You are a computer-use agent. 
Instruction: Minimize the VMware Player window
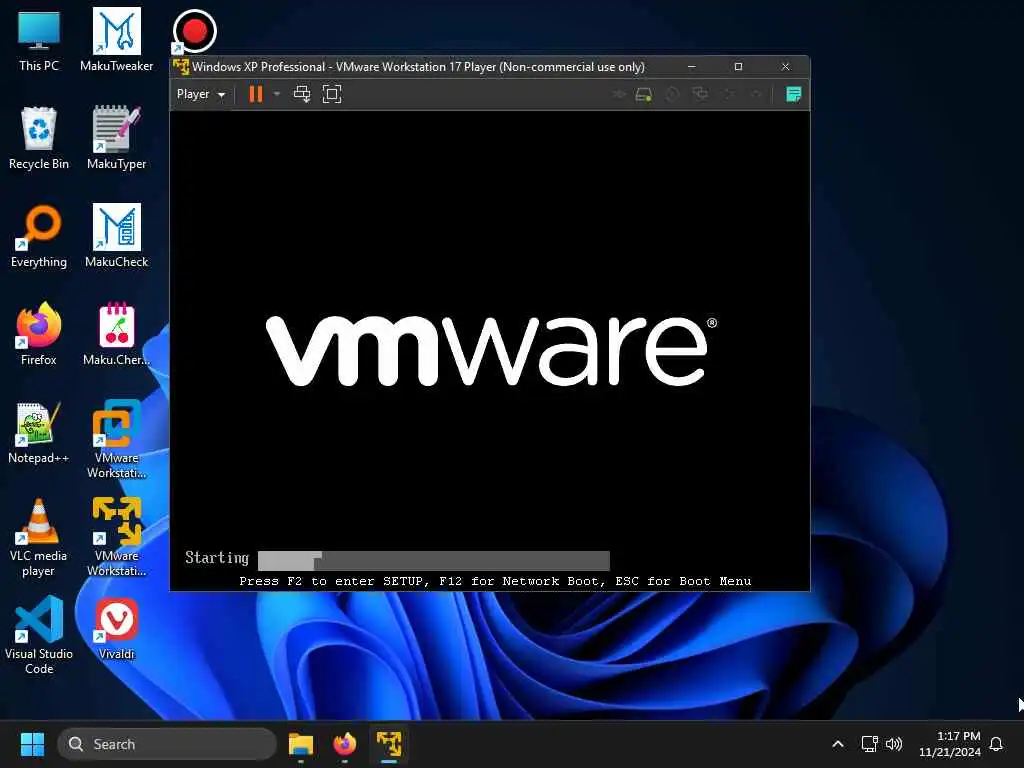point(692,67)
